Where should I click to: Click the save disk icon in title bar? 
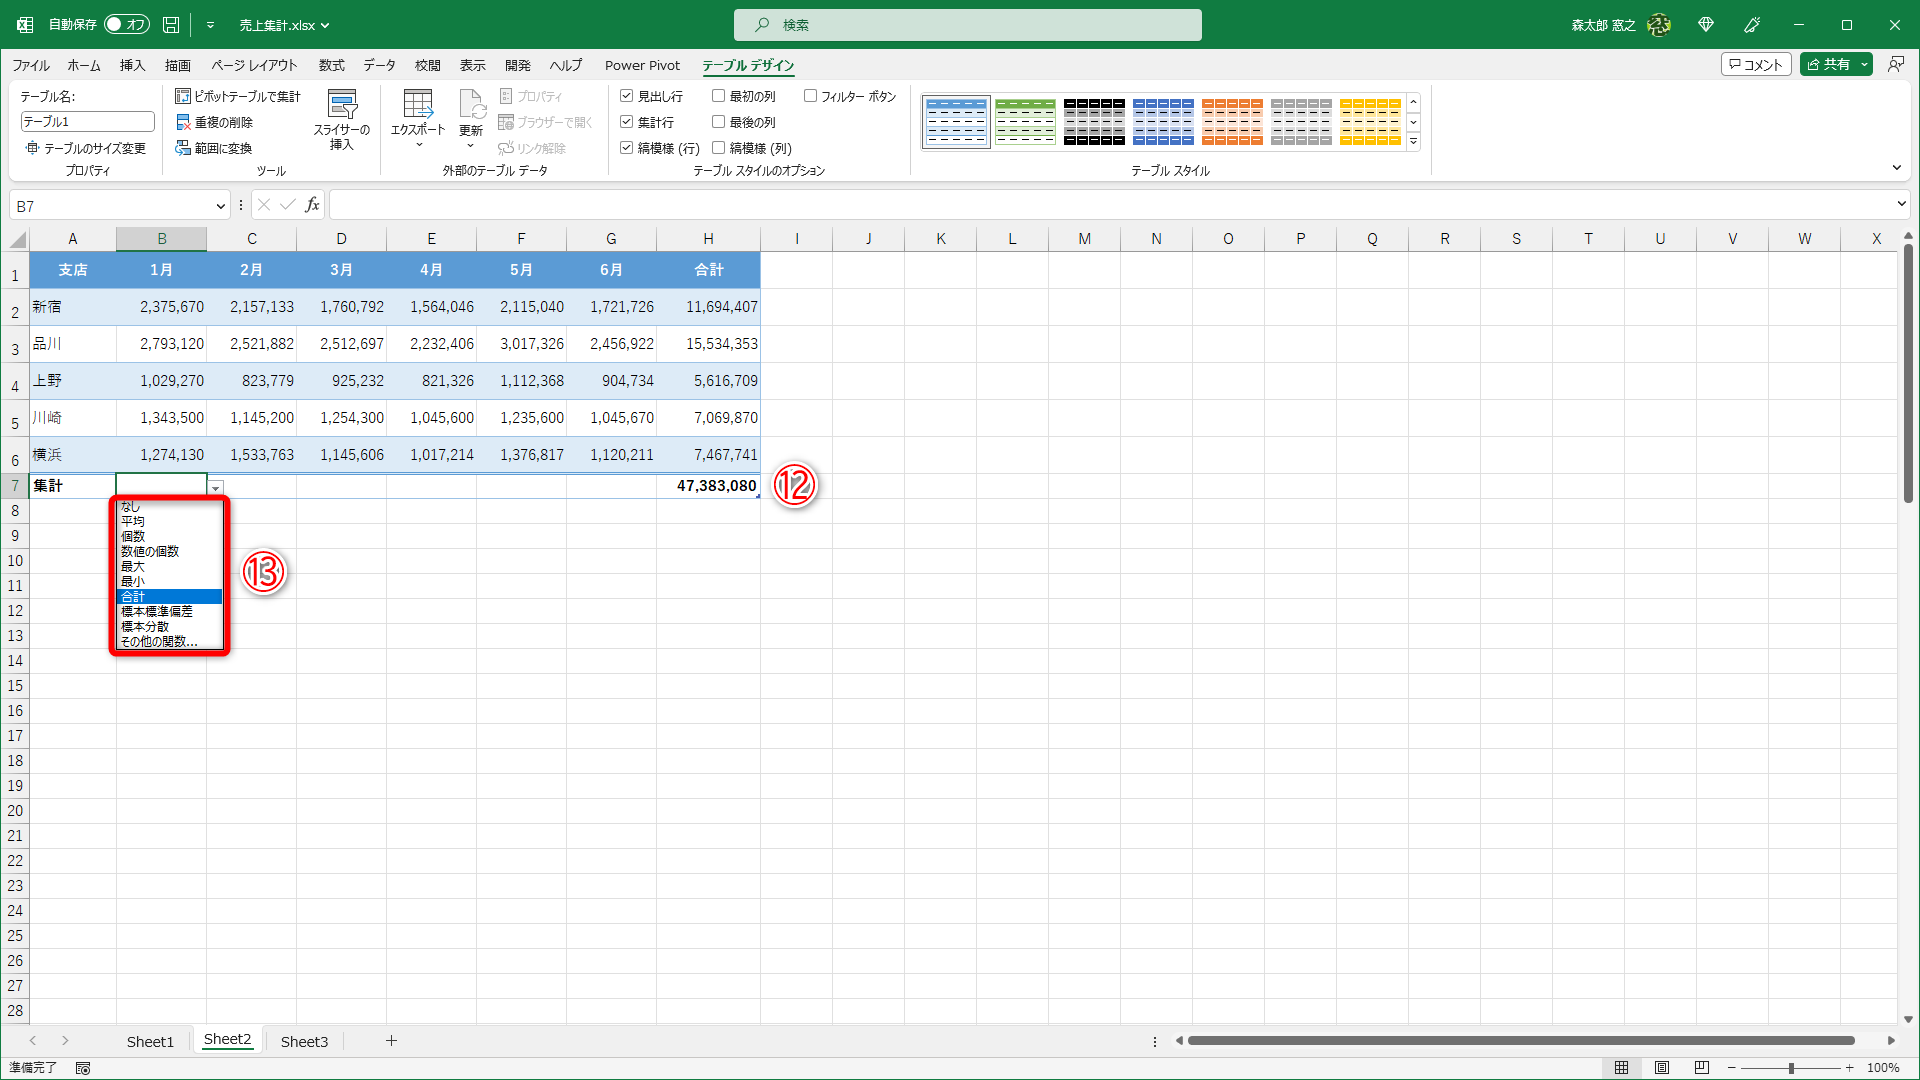click(x=171, y=25)
